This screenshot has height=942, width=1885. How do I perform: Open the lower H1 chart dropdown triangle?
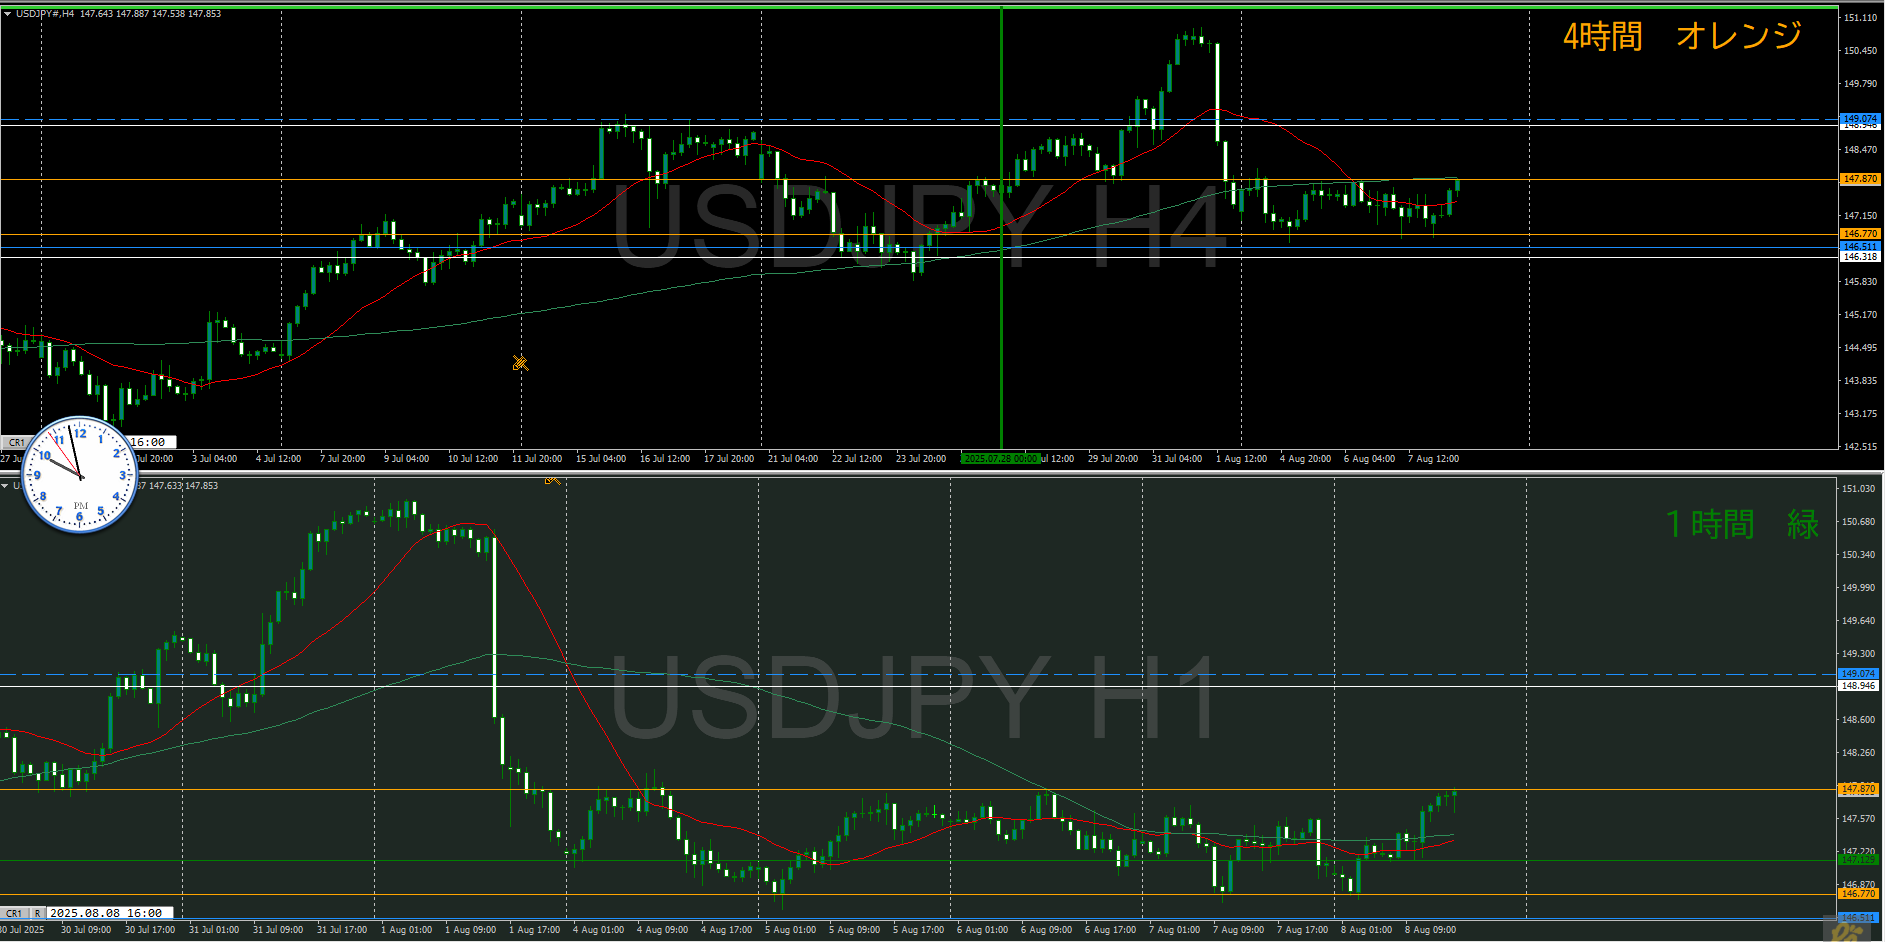6,486
